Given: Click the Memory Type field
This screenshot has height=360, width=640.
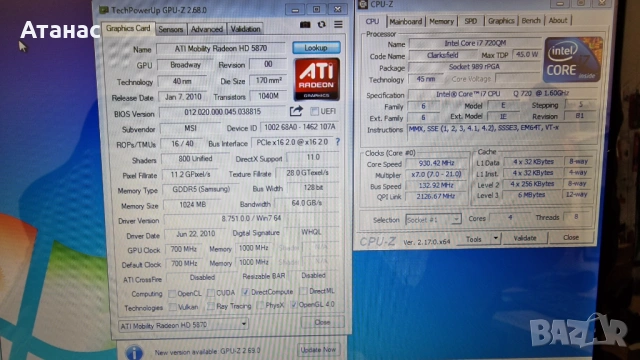Looking at the screenshot, I should point(201,189).
